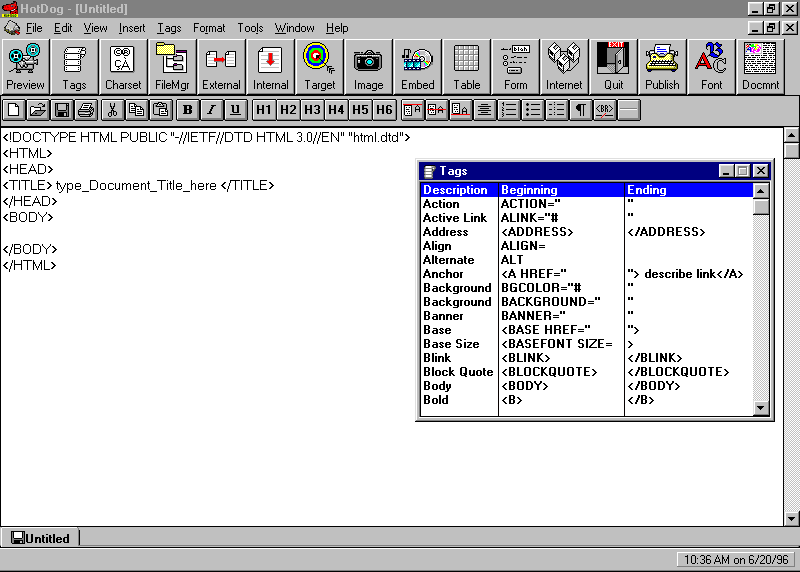Click the Tags toolbar button
Viewport: 800px width, 572px height.
point(74,67)
